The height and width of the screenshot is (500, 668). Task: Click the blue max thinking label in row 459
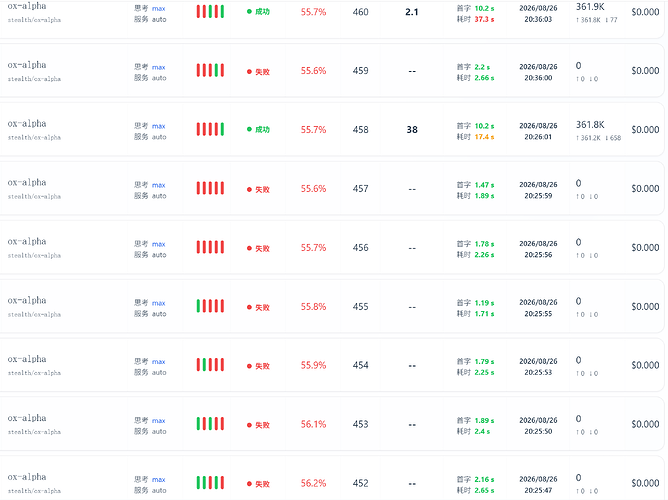(158, 67)
